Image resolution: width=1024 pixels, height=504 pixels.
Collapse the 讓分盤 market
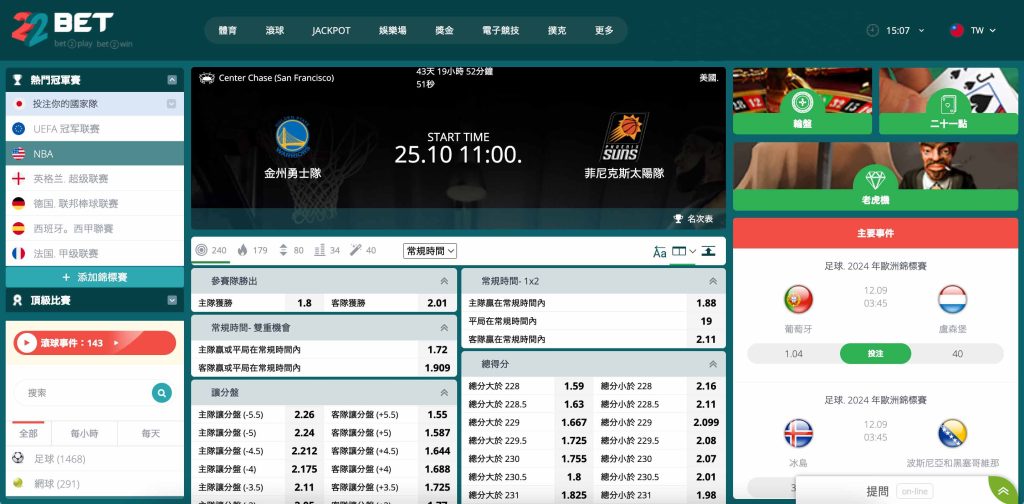click(x=444, y=393)
